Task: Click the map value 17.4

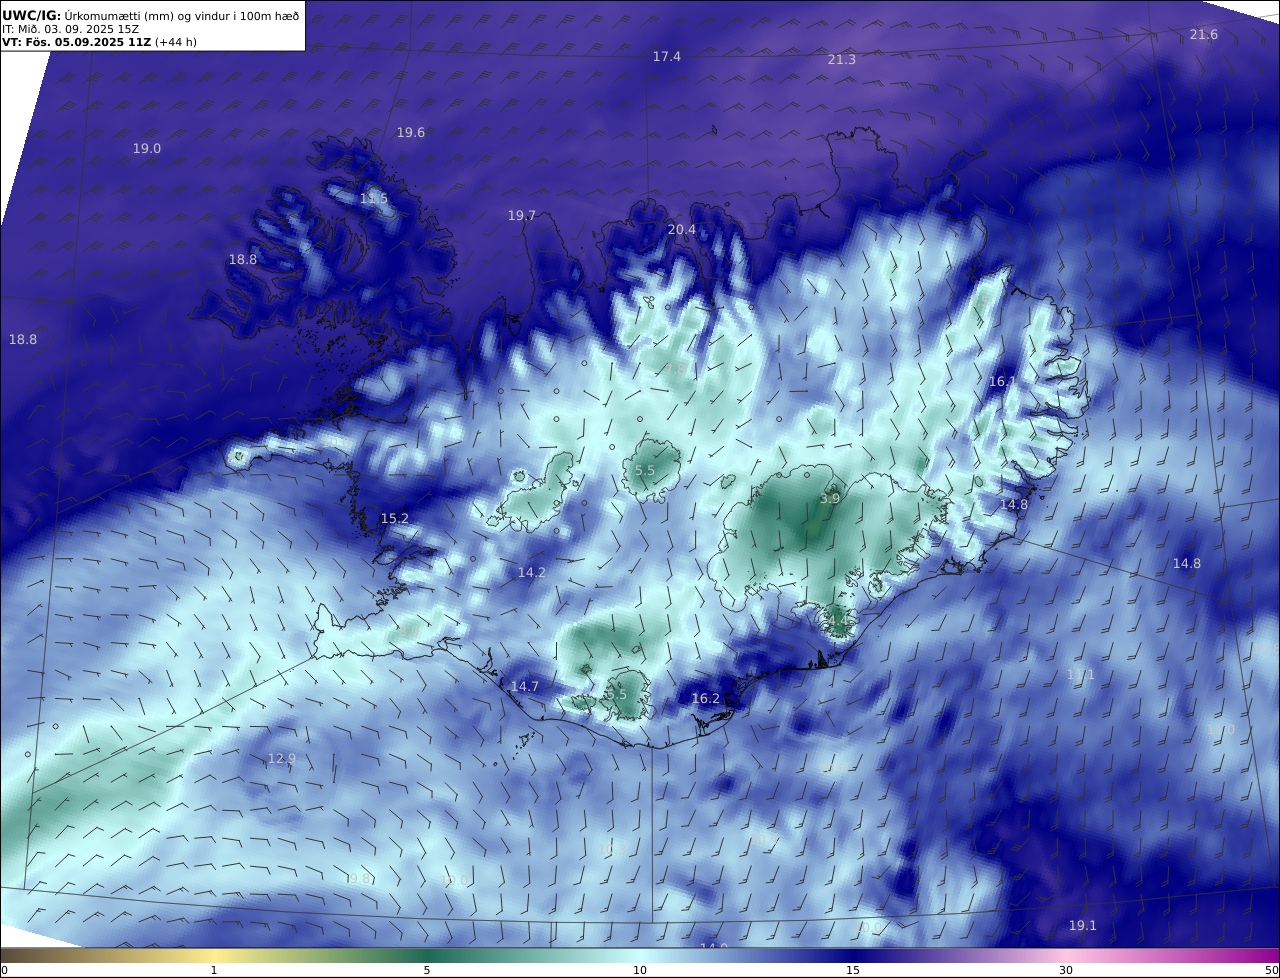Action: [667, 57]
